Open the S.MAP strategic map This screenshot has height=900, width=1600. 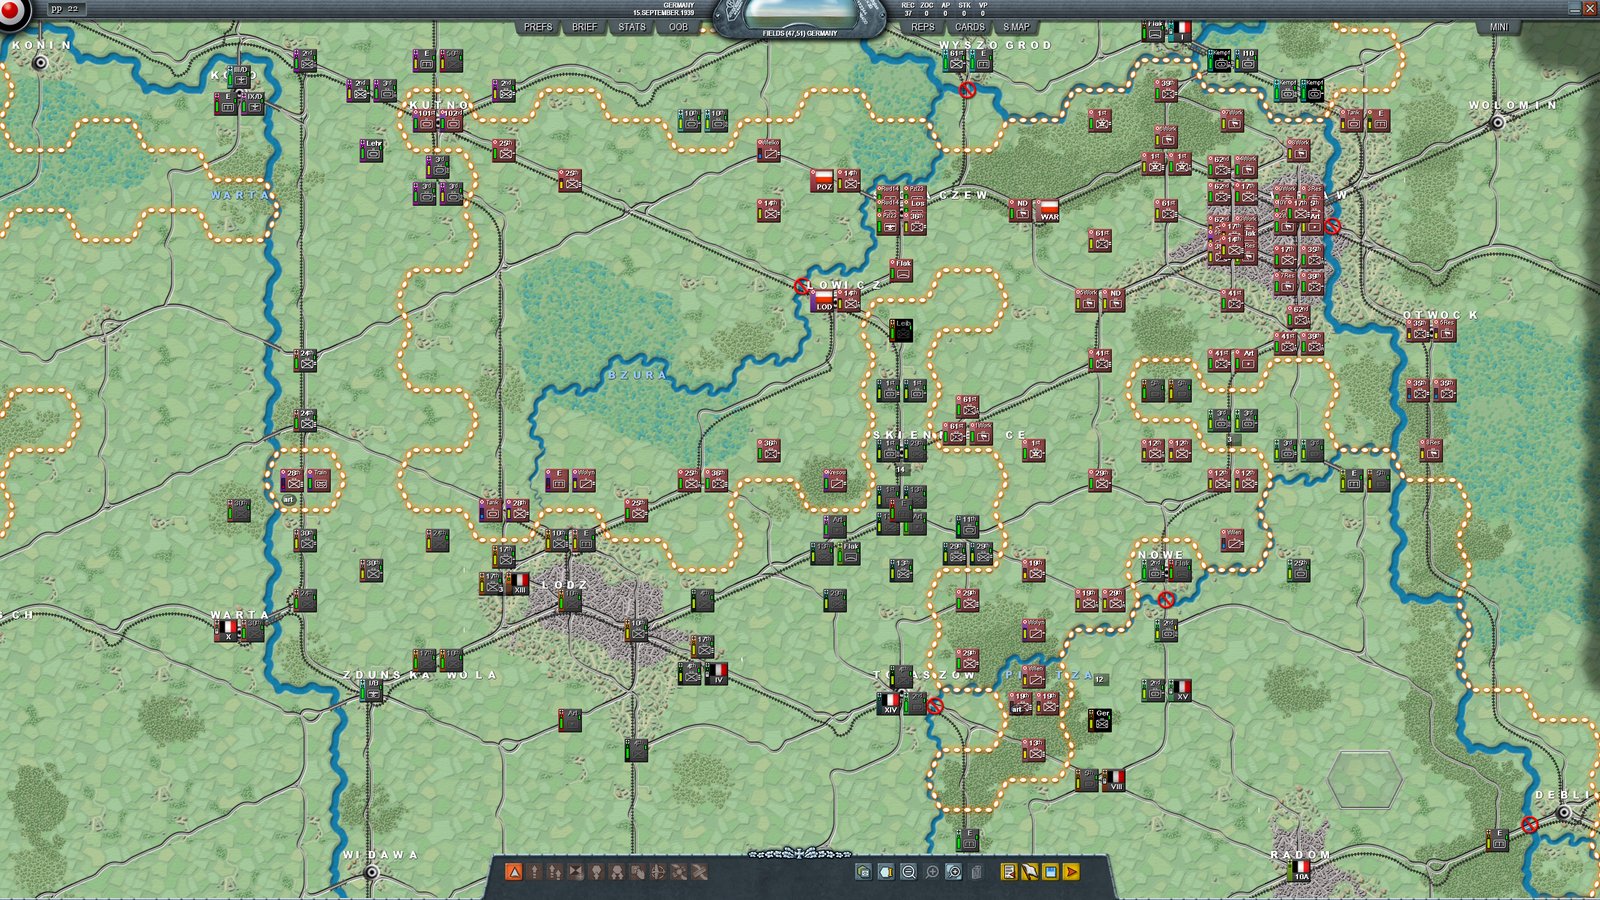(x=1016, y=27)
